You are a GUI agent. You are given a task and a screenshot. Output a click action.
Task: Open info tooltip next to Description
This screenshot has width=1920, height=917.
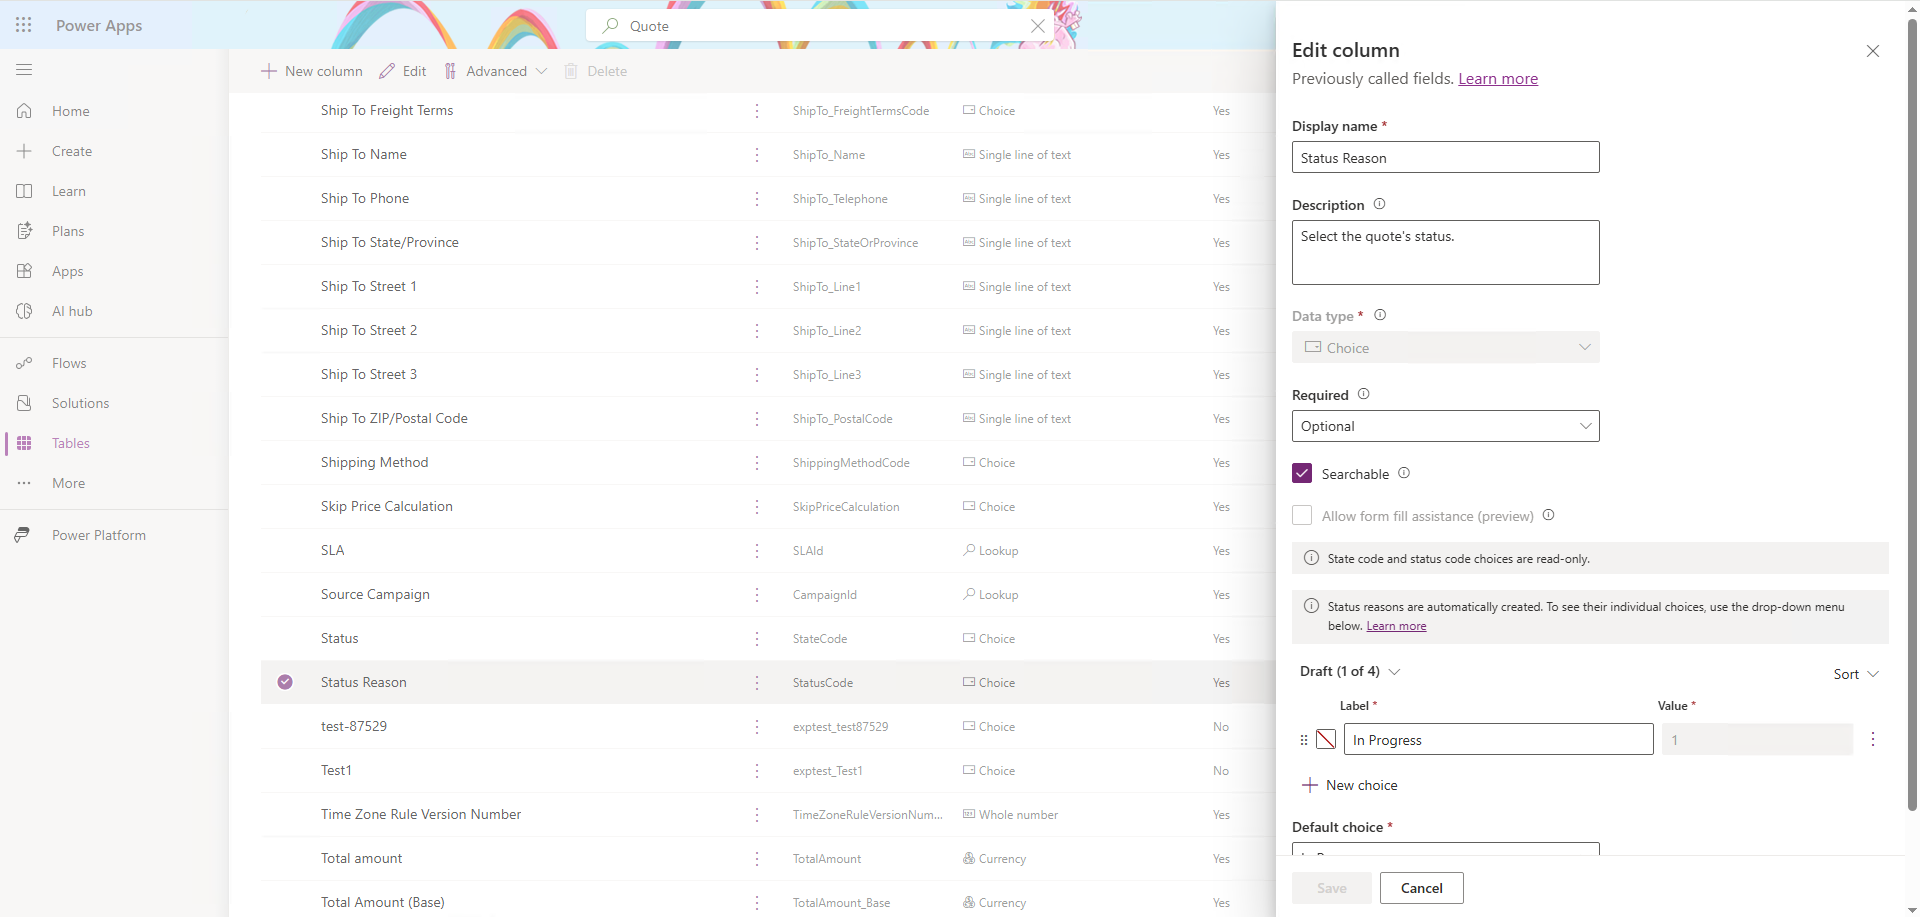coord(1379,204)
